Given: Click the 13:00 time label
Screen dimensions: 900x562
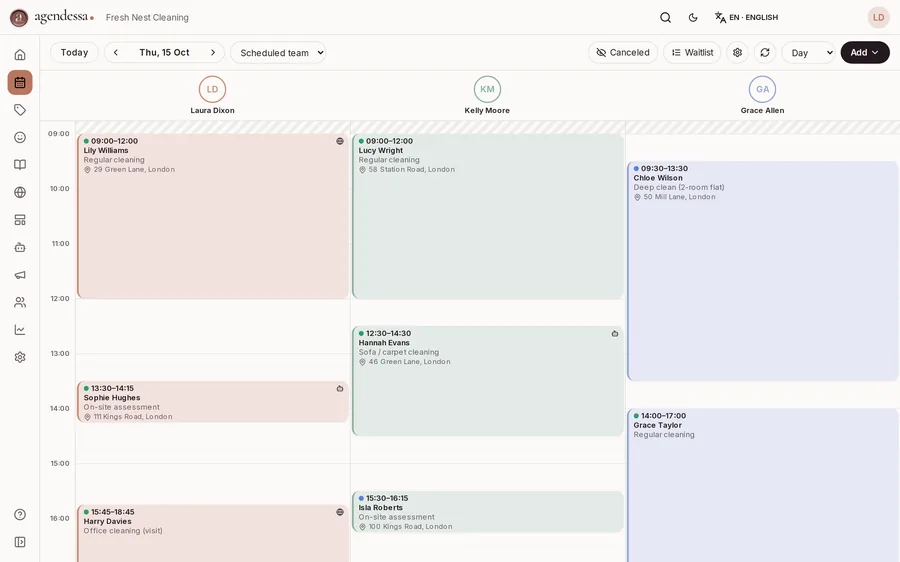Looking at the screenshot, I should [x=60, y=354].
